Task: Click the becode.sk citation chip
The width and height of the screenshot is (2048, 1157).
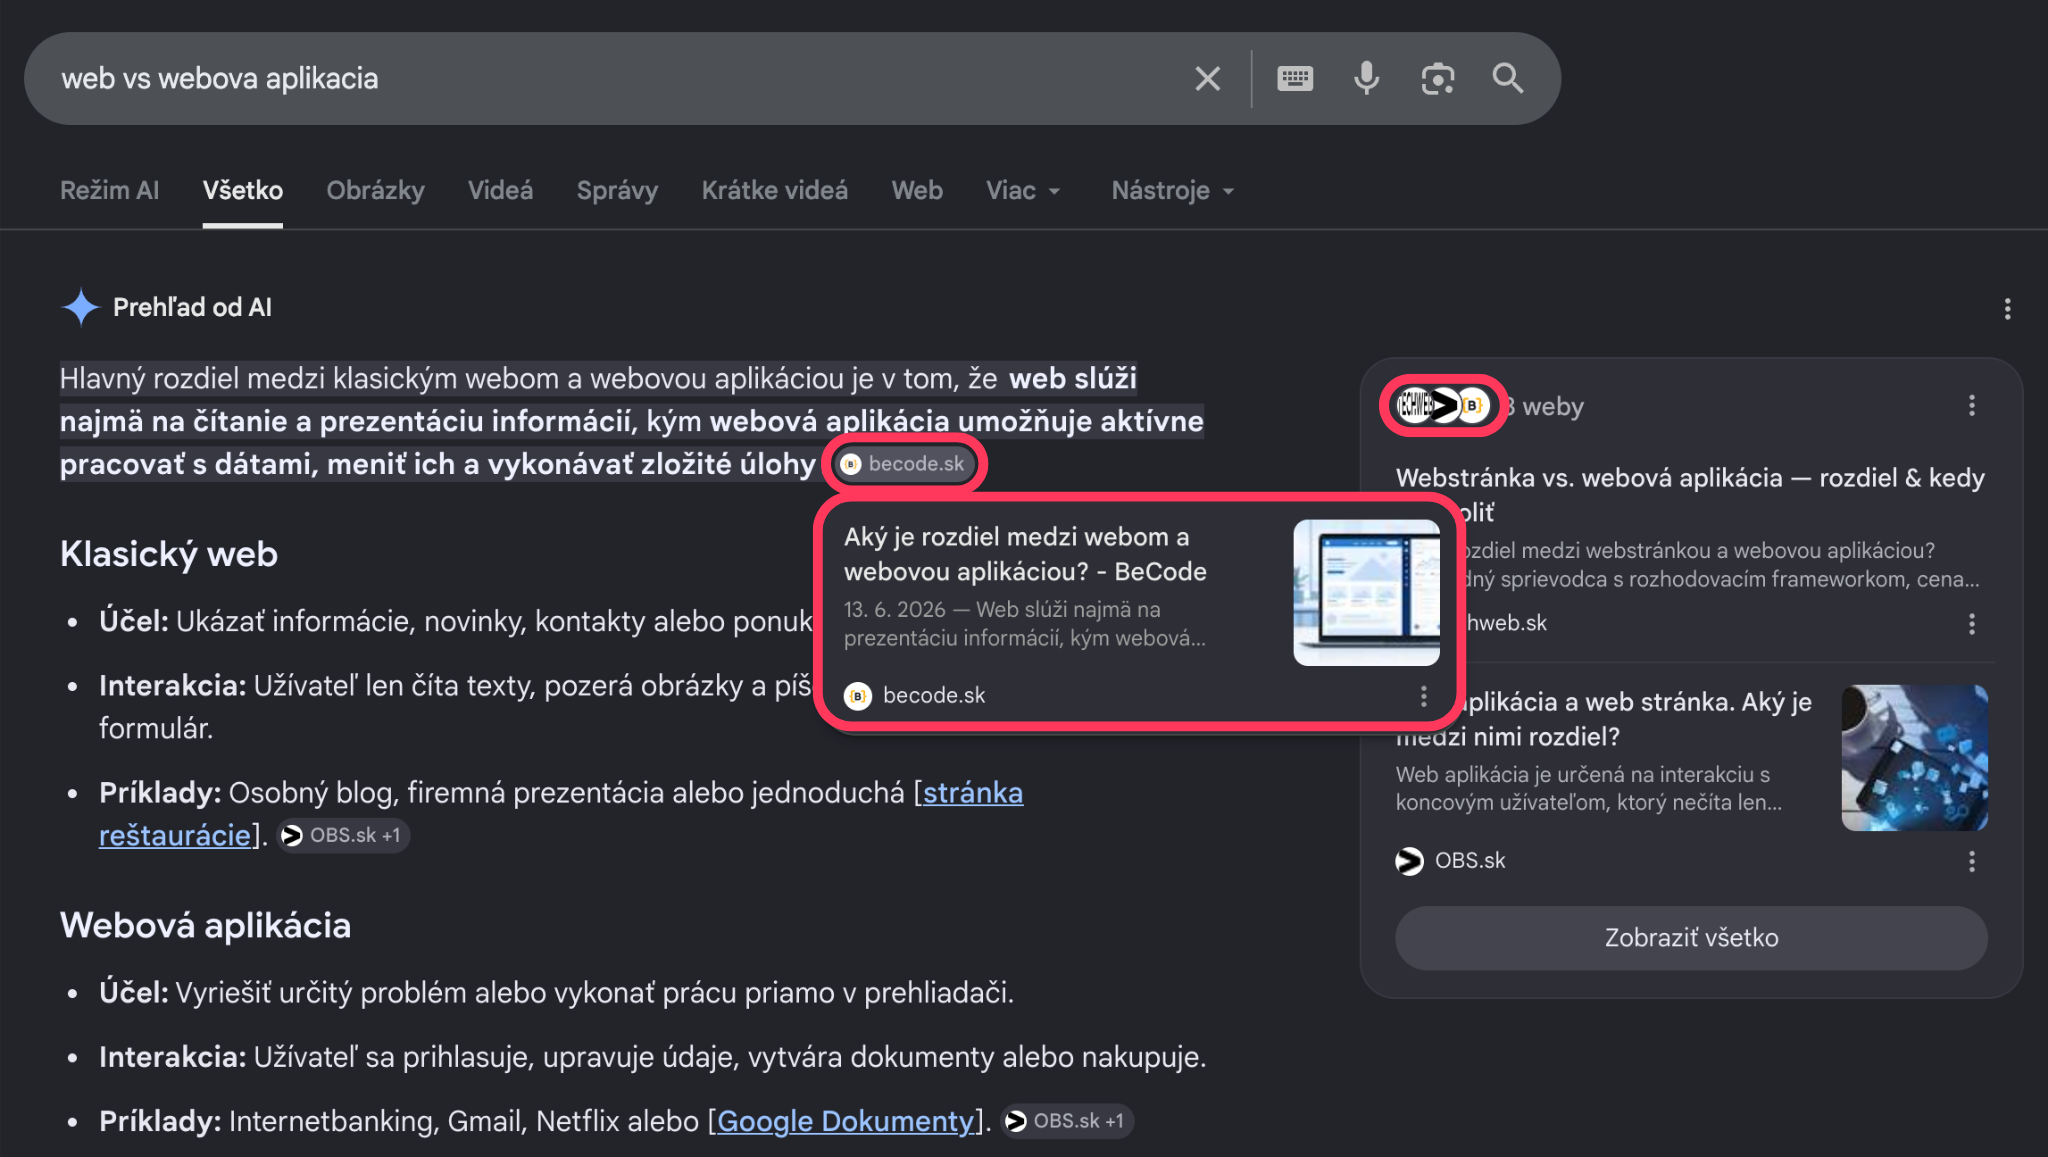Action: click(x=903, y=464)
